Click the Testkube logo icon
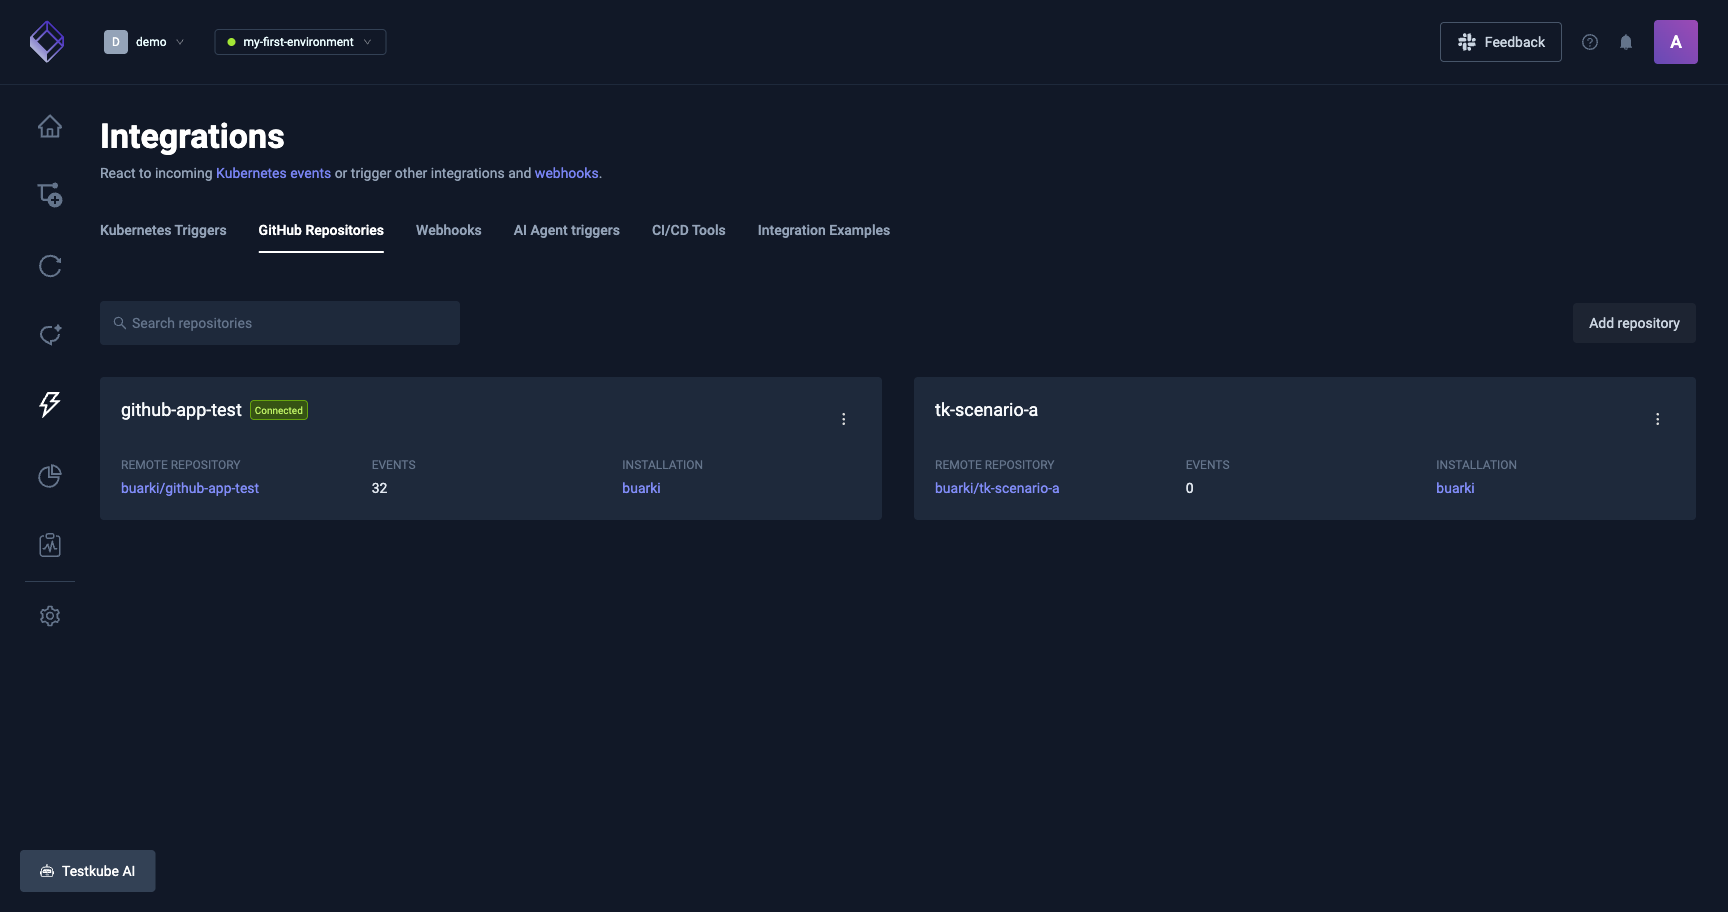This screenshot has width=1728, height=912. click(x=47, y=42)
